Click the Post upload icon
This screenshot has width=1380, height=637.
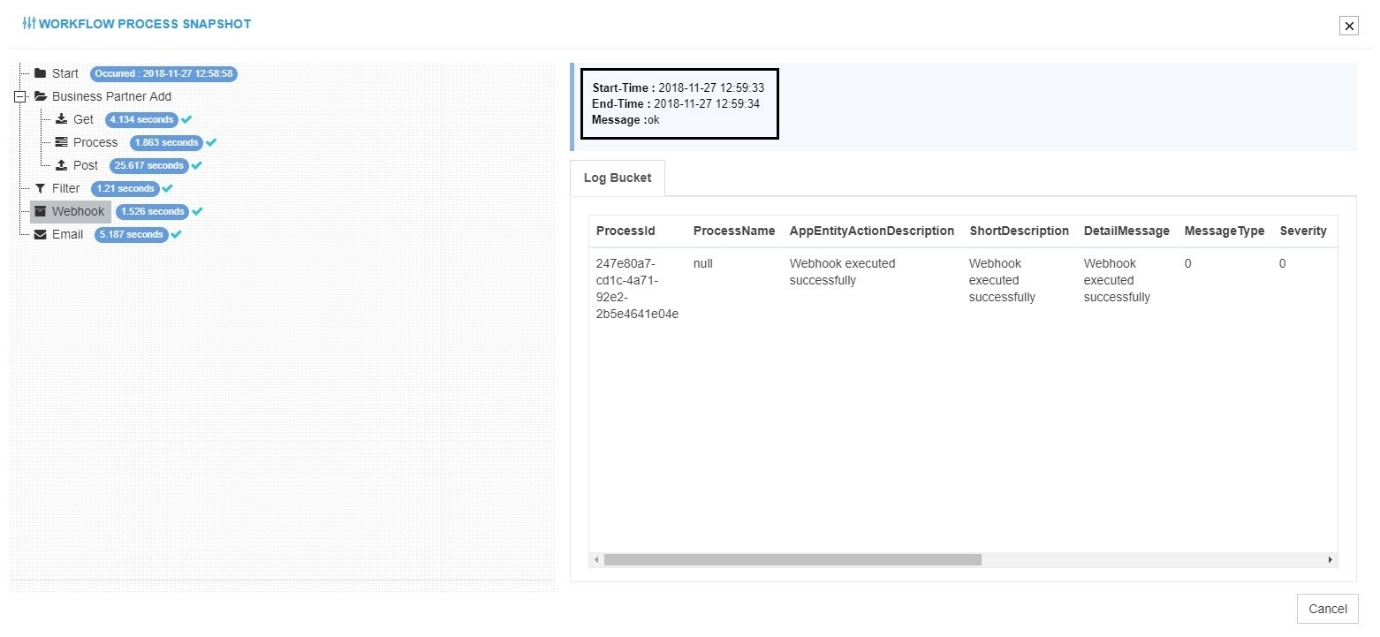[x=63, y=165]
